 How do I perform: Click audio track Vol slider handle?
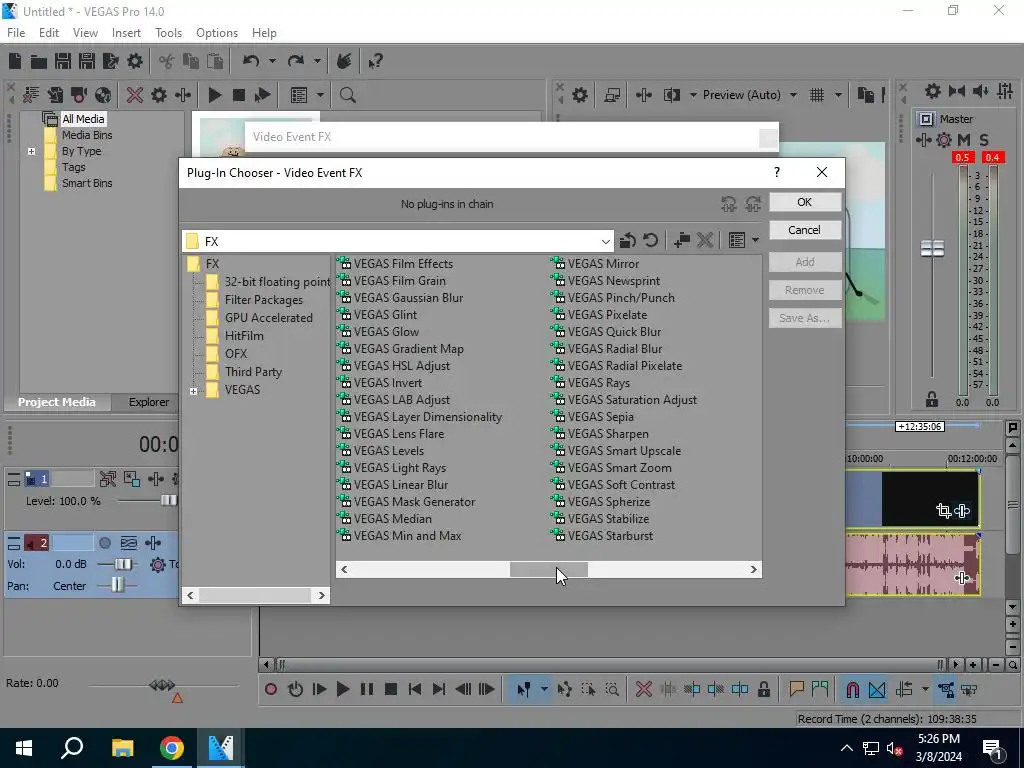[122, 564]
